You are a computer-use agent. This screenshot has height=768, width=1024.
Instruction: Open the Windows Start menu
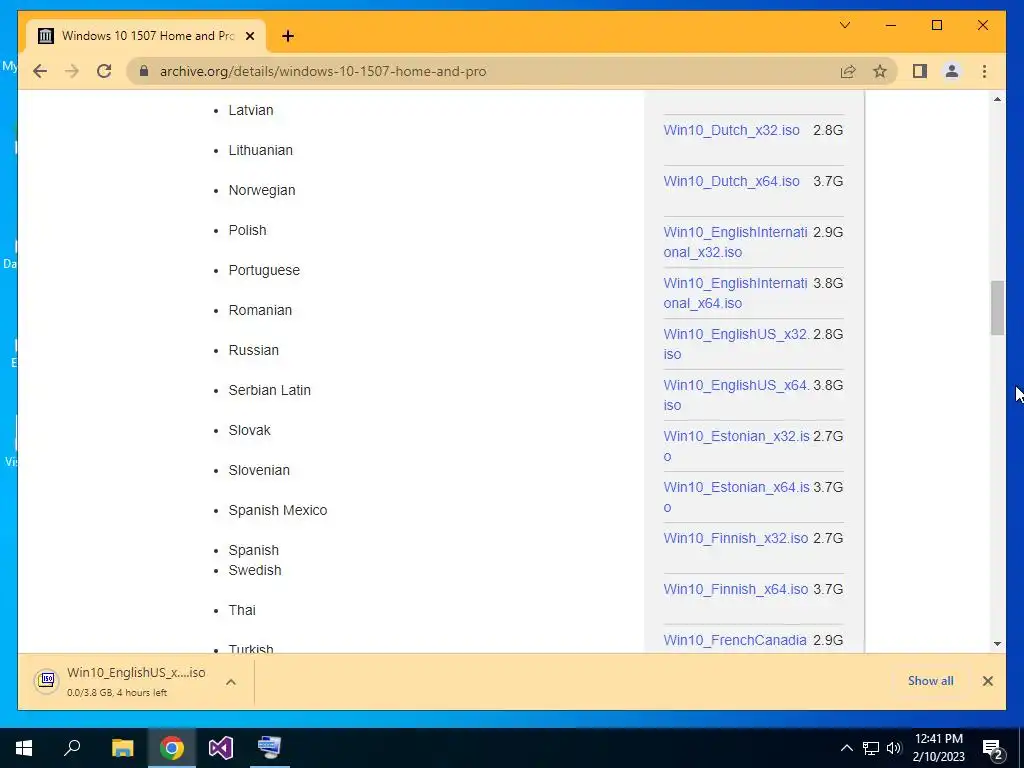coord(24,748)
